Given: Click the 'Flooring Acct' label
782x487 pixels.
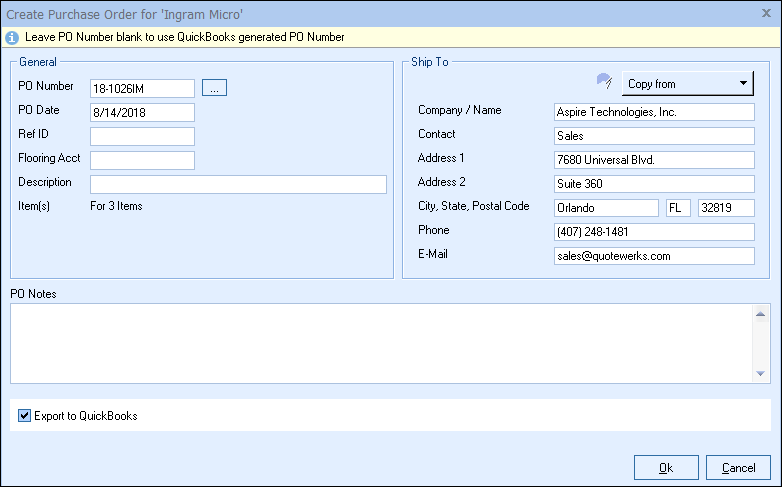Looking at the screenshot, I should coord(49,158).
